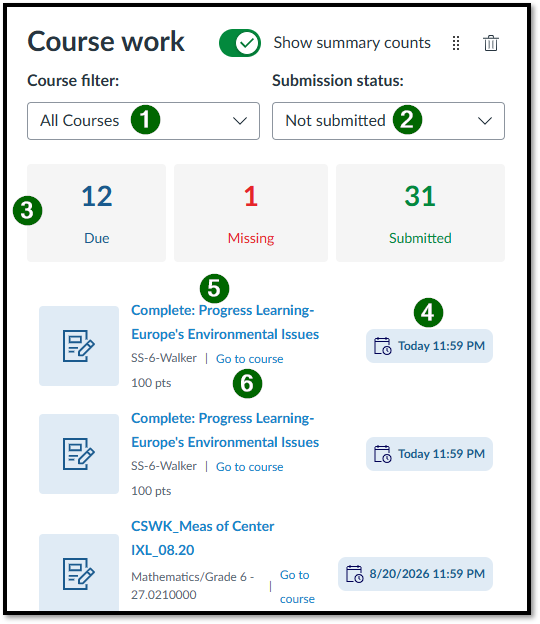Click the calendar icon on the first due date
Image resolution: width=540 pixels, height=624 pixels.
pyautogui.click(x=382, y=346)
